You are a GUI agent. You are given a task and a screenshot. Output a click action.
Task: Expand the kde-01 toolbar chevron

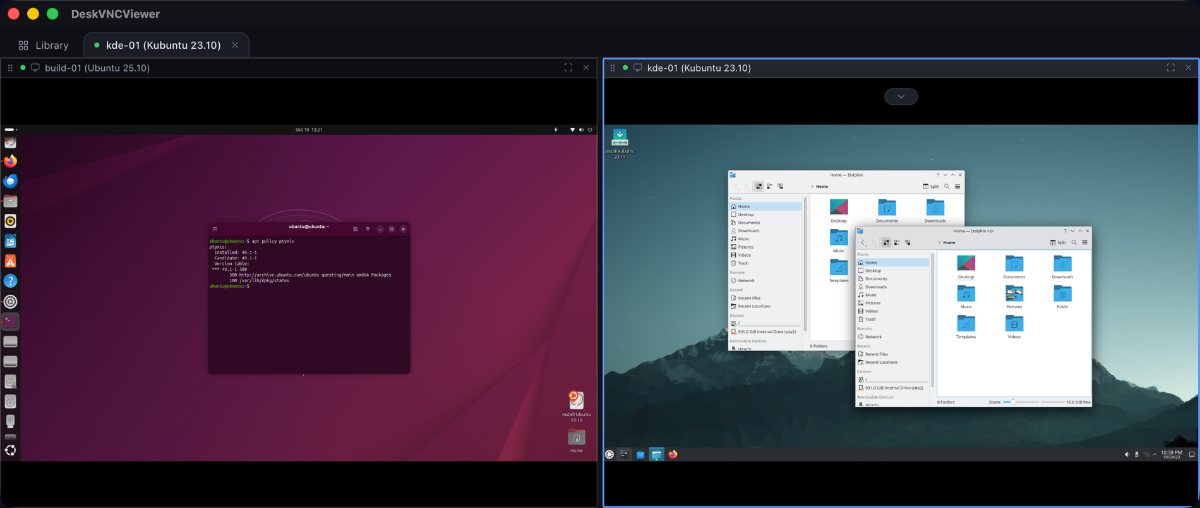coord(901,97)
